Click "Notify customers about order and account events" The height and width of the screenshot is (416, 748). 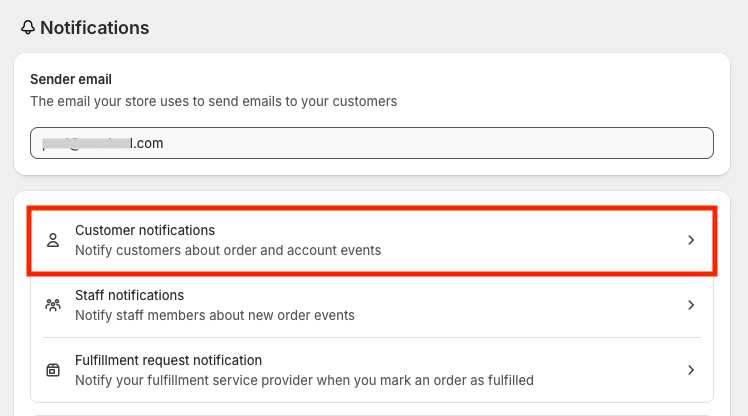pos(228,250)
